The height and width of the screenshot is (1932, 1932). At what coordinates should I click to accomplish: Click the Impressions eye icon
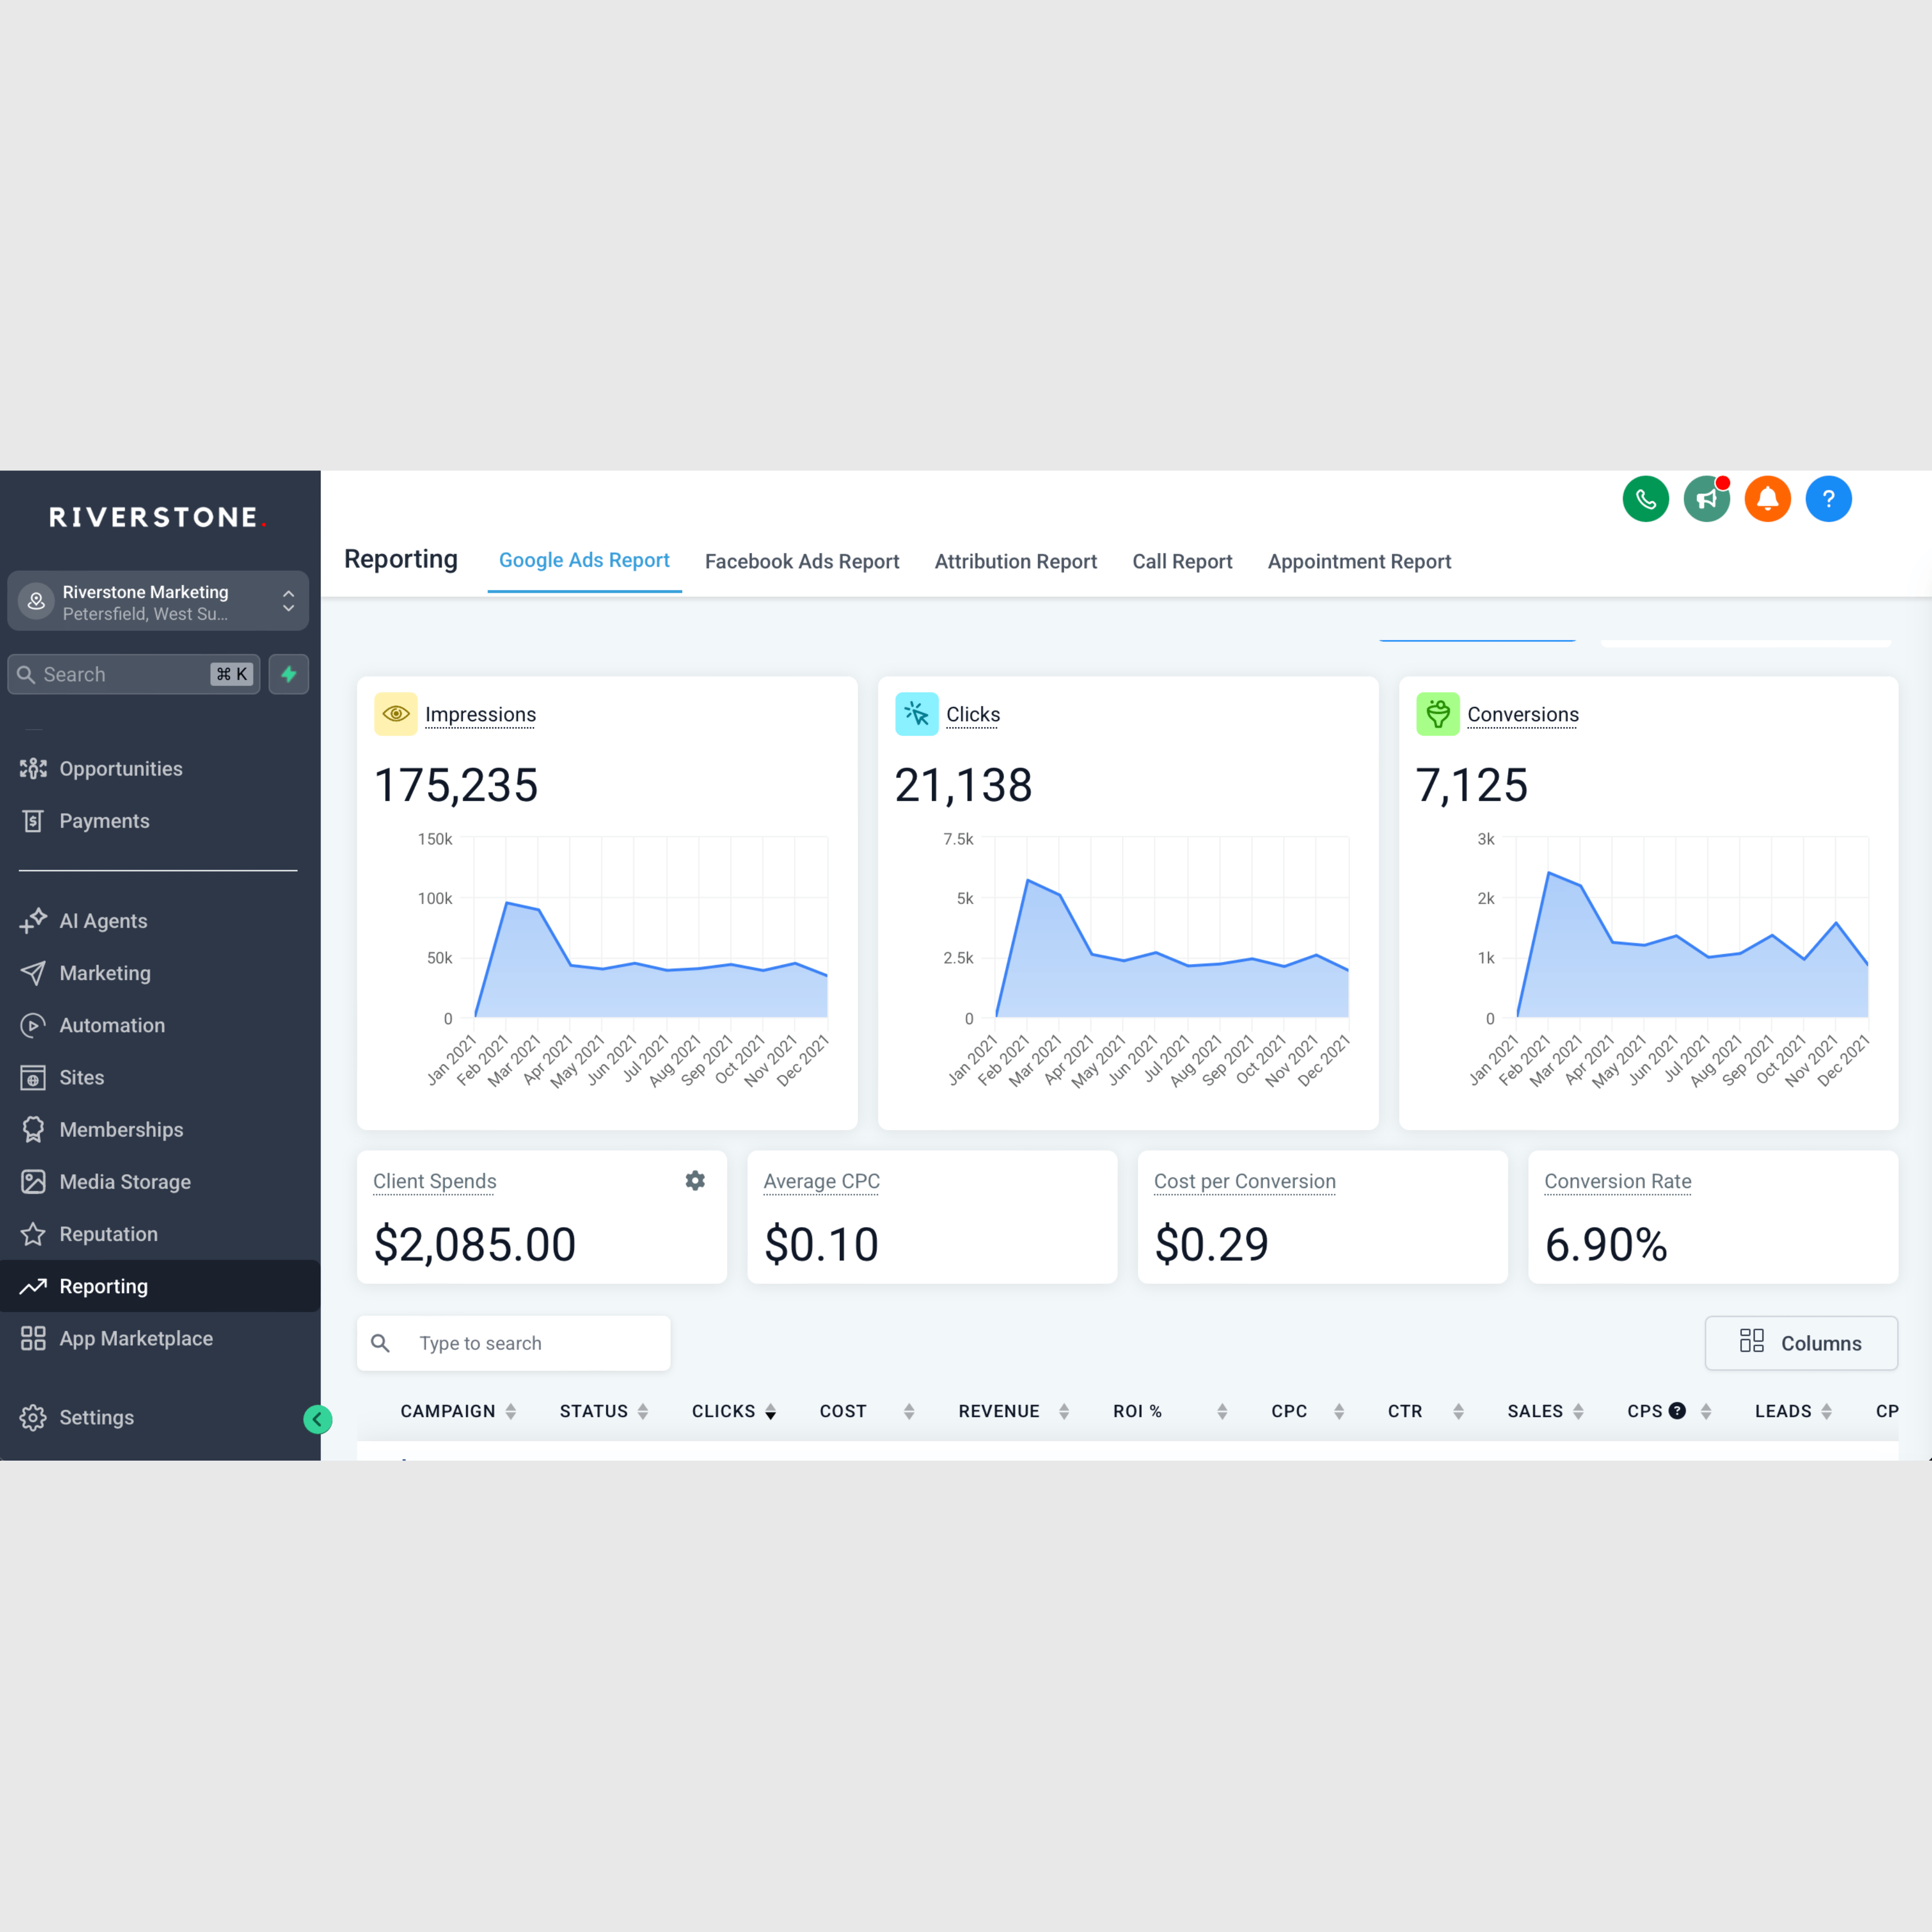(x=396, y=714)
